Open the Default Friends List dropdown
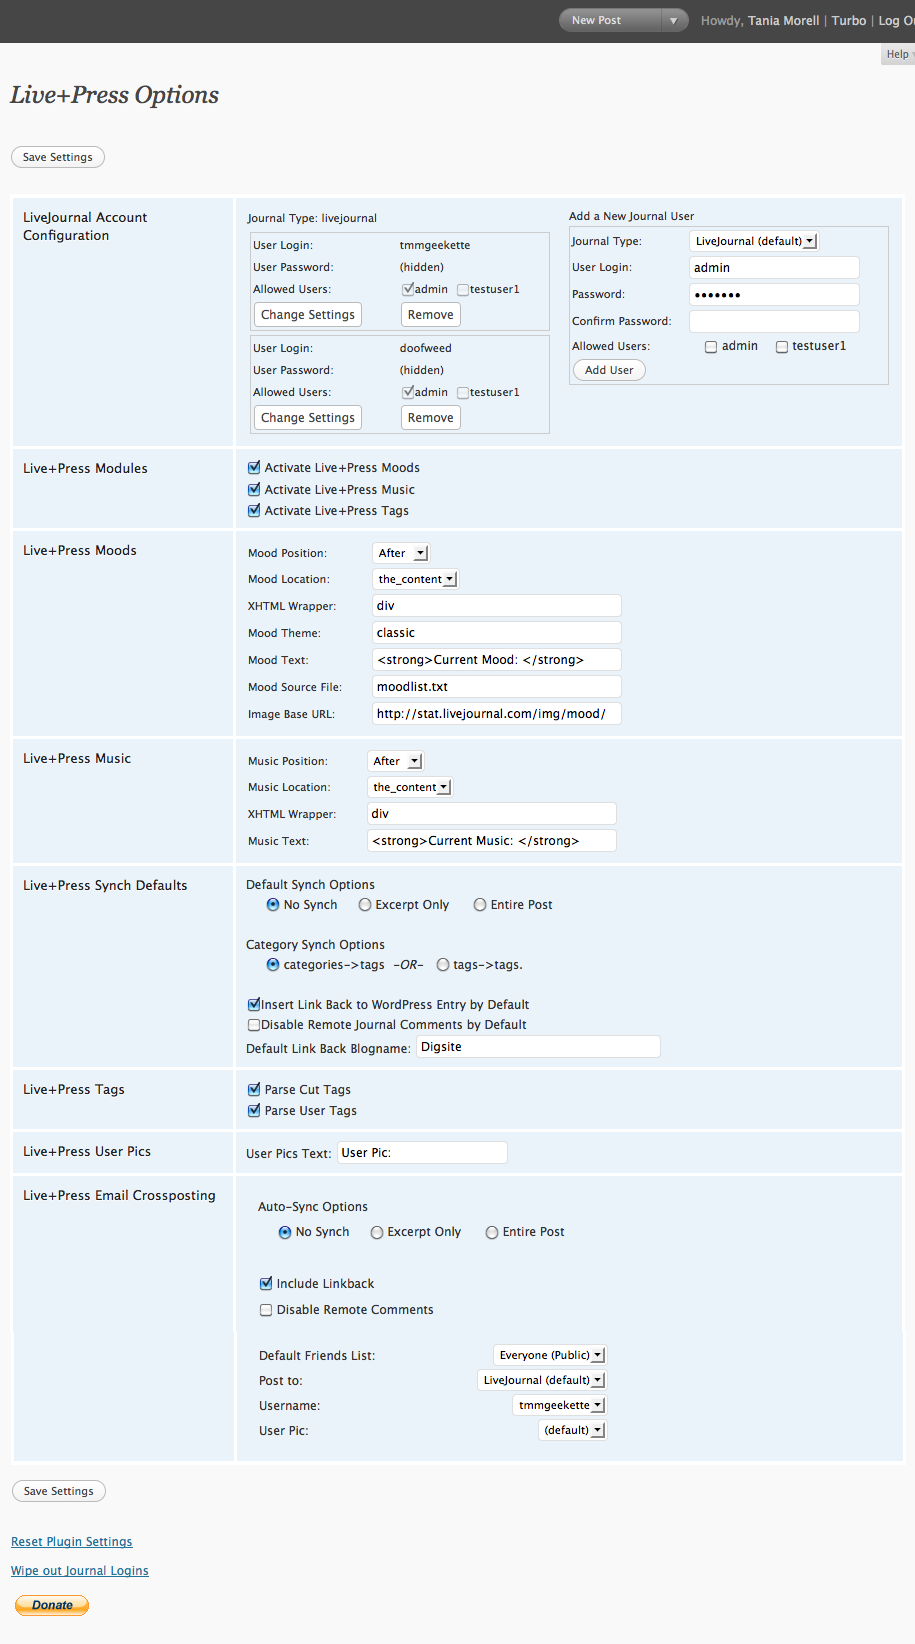The height and width of the screenshot is (1644, 915). tap(550, 1355)
